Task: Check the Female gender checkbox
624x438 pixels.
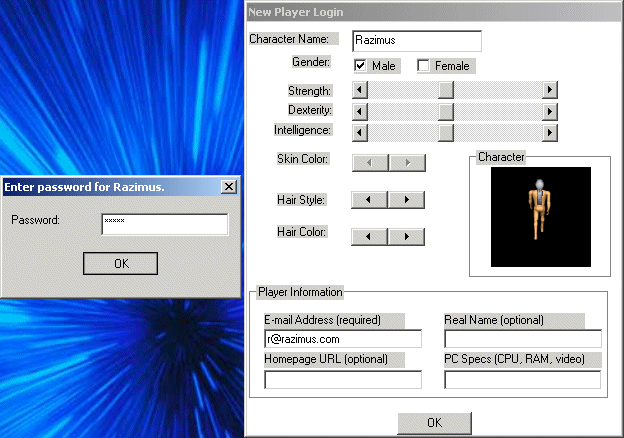Action: [424, 66]
